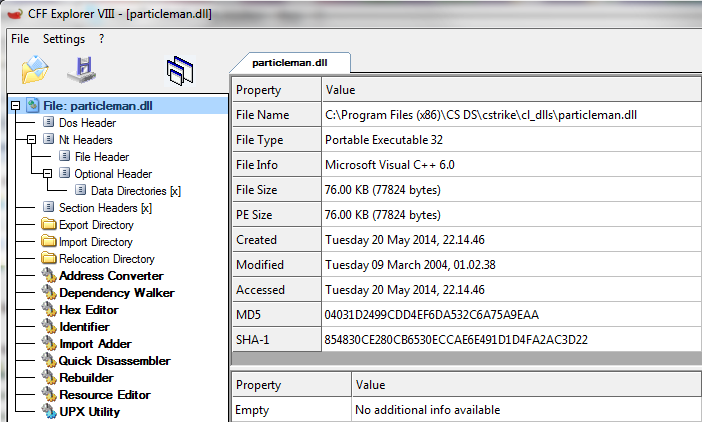Open the ? help menu
Screen dimensions: 702x422
coord(102,39)
